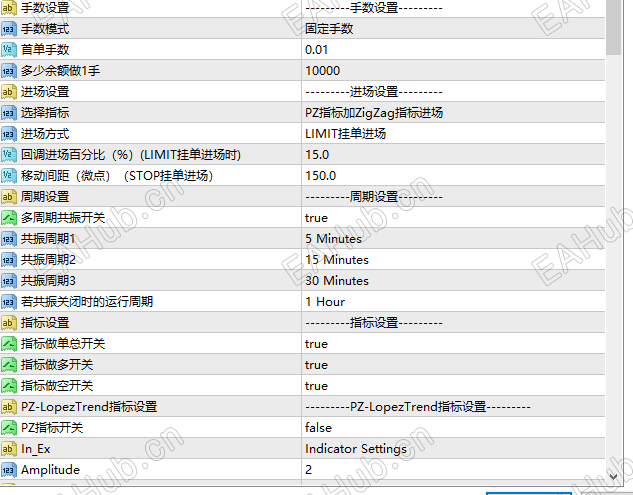Open 选择指标 dropdown showing PZ指标加ZigZag指标进场

pos(453,113)
